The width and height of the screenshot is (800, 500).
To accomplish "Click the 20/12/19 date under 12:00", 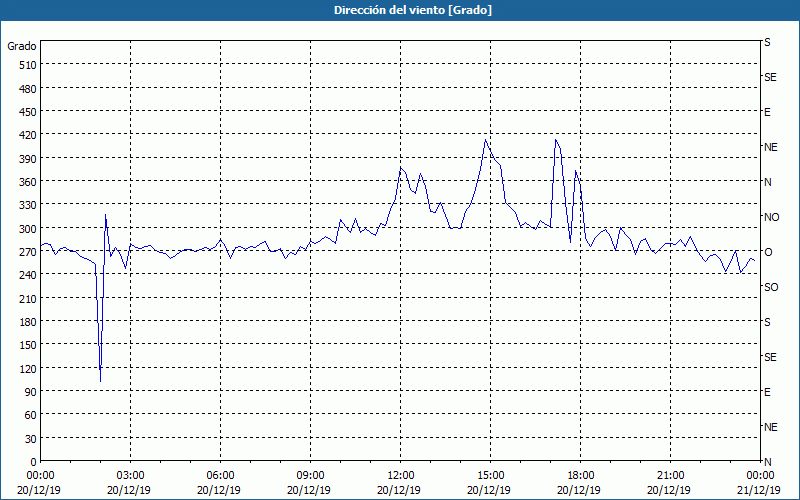I will tap(399, 490).
